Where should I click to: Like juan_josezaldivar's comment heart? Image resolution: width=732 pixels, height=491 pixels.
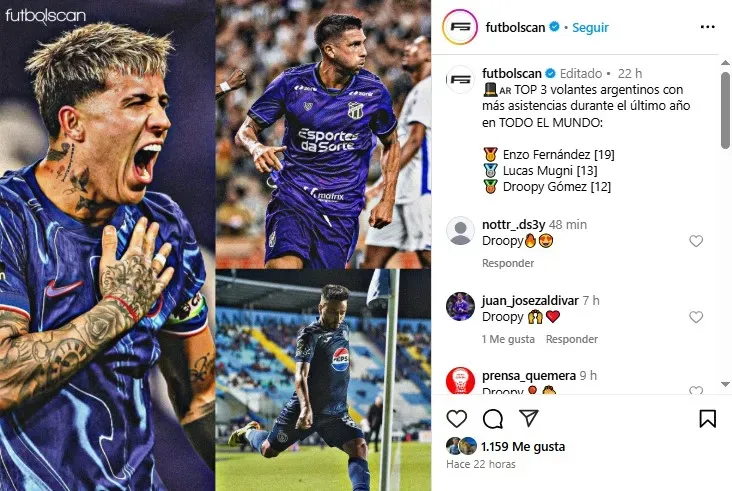click(x=696, y=317)
